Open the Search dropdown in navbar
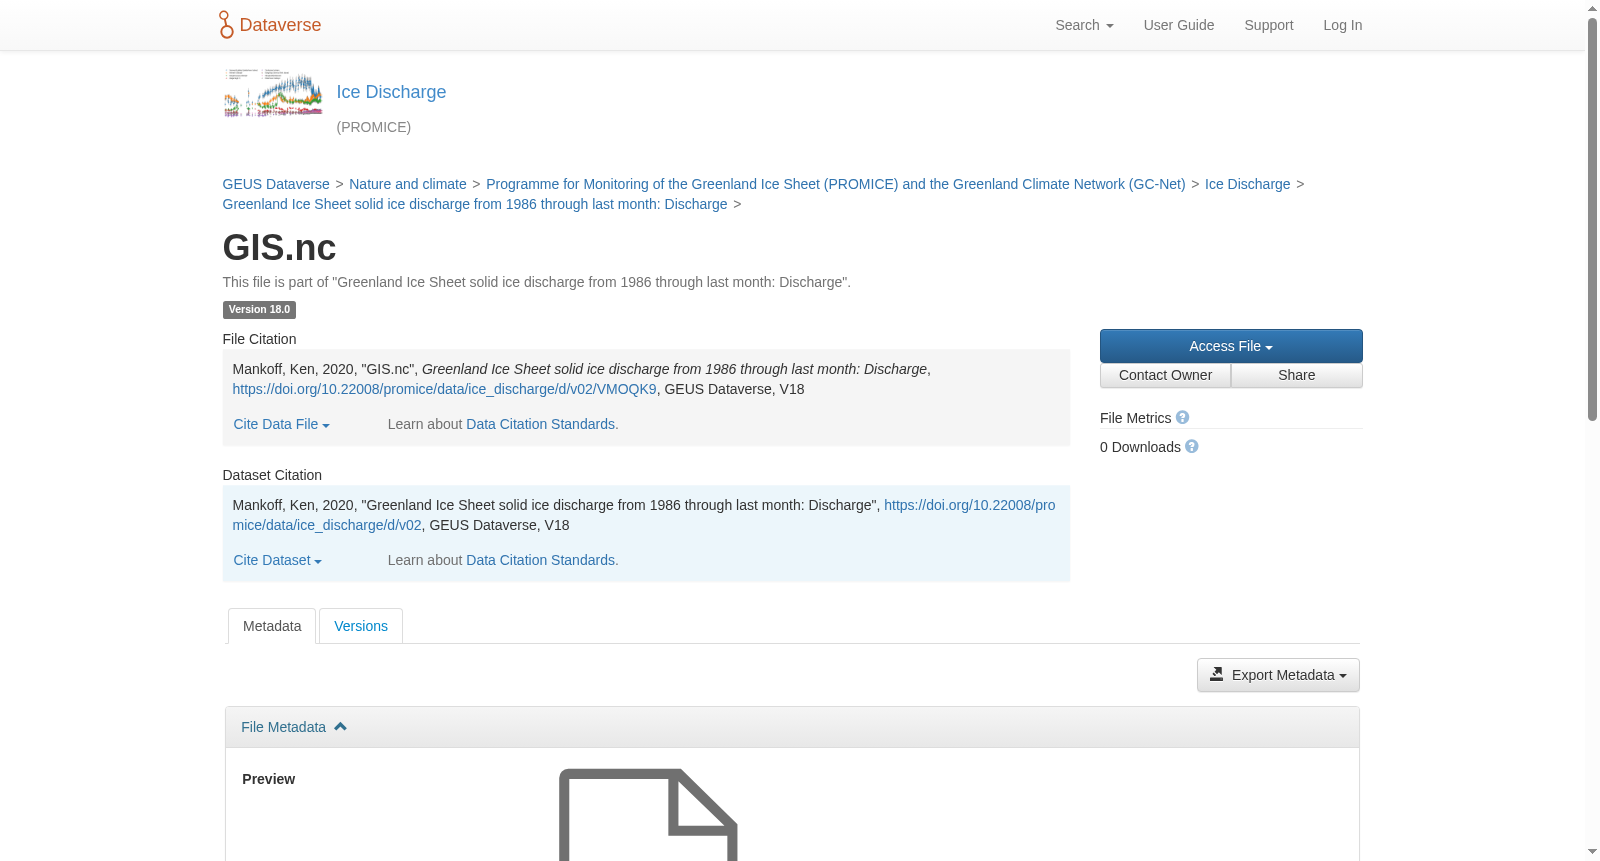Screen dimensions: 1600x861 pos(1084,25)
